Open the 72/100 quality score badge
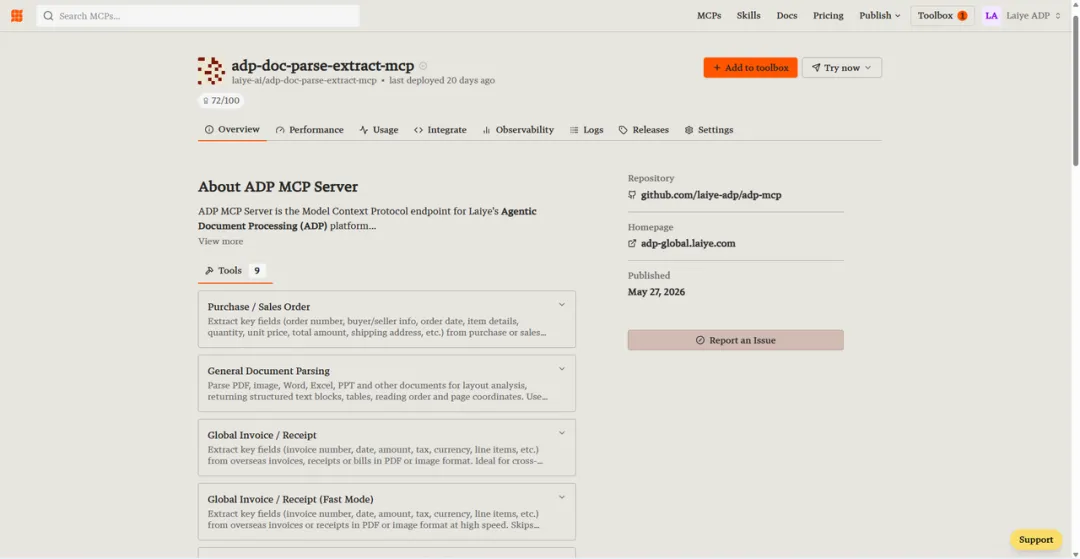The width and height of the screenshot is (1080, 559). [221, 101]
